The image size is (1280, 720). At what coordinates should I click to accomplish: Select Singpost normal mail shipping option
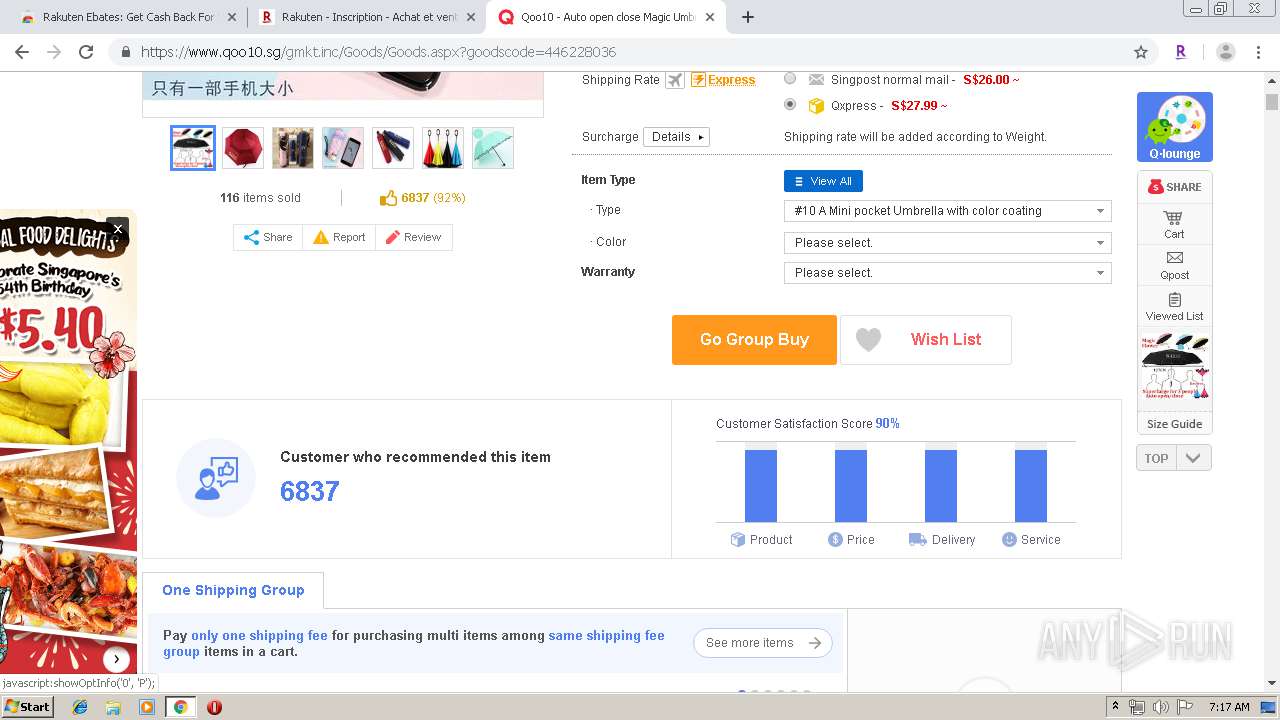click(x=790, y=79)
